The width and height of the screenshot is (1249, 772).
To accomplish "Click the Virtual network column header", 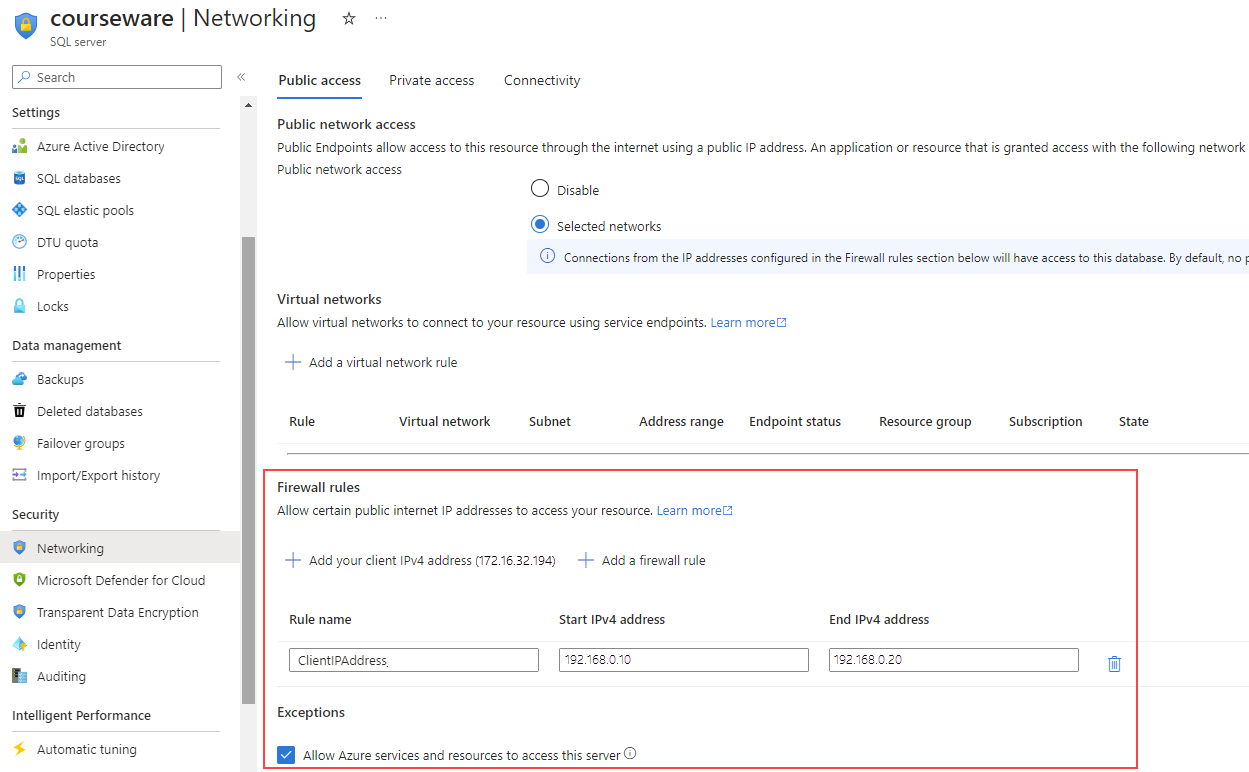I will click(444, 421).
